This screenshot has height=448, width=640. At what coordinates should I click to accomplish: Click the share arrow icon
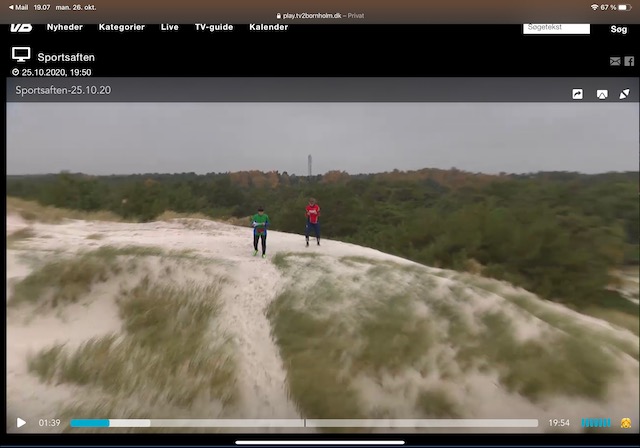tap(578, 94)
